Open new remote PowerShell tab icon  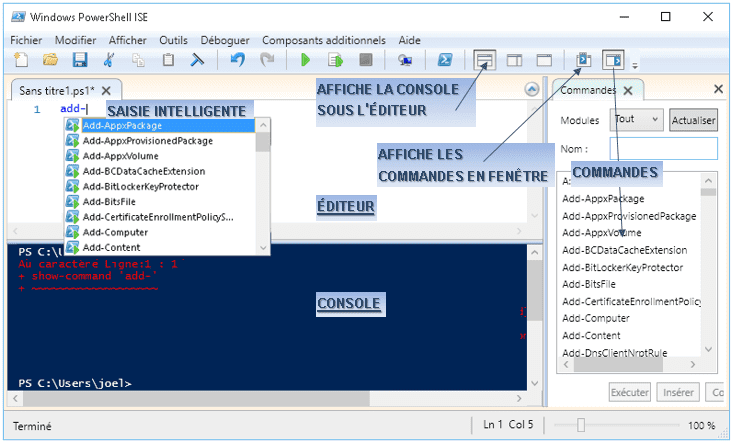coord(405,60)
